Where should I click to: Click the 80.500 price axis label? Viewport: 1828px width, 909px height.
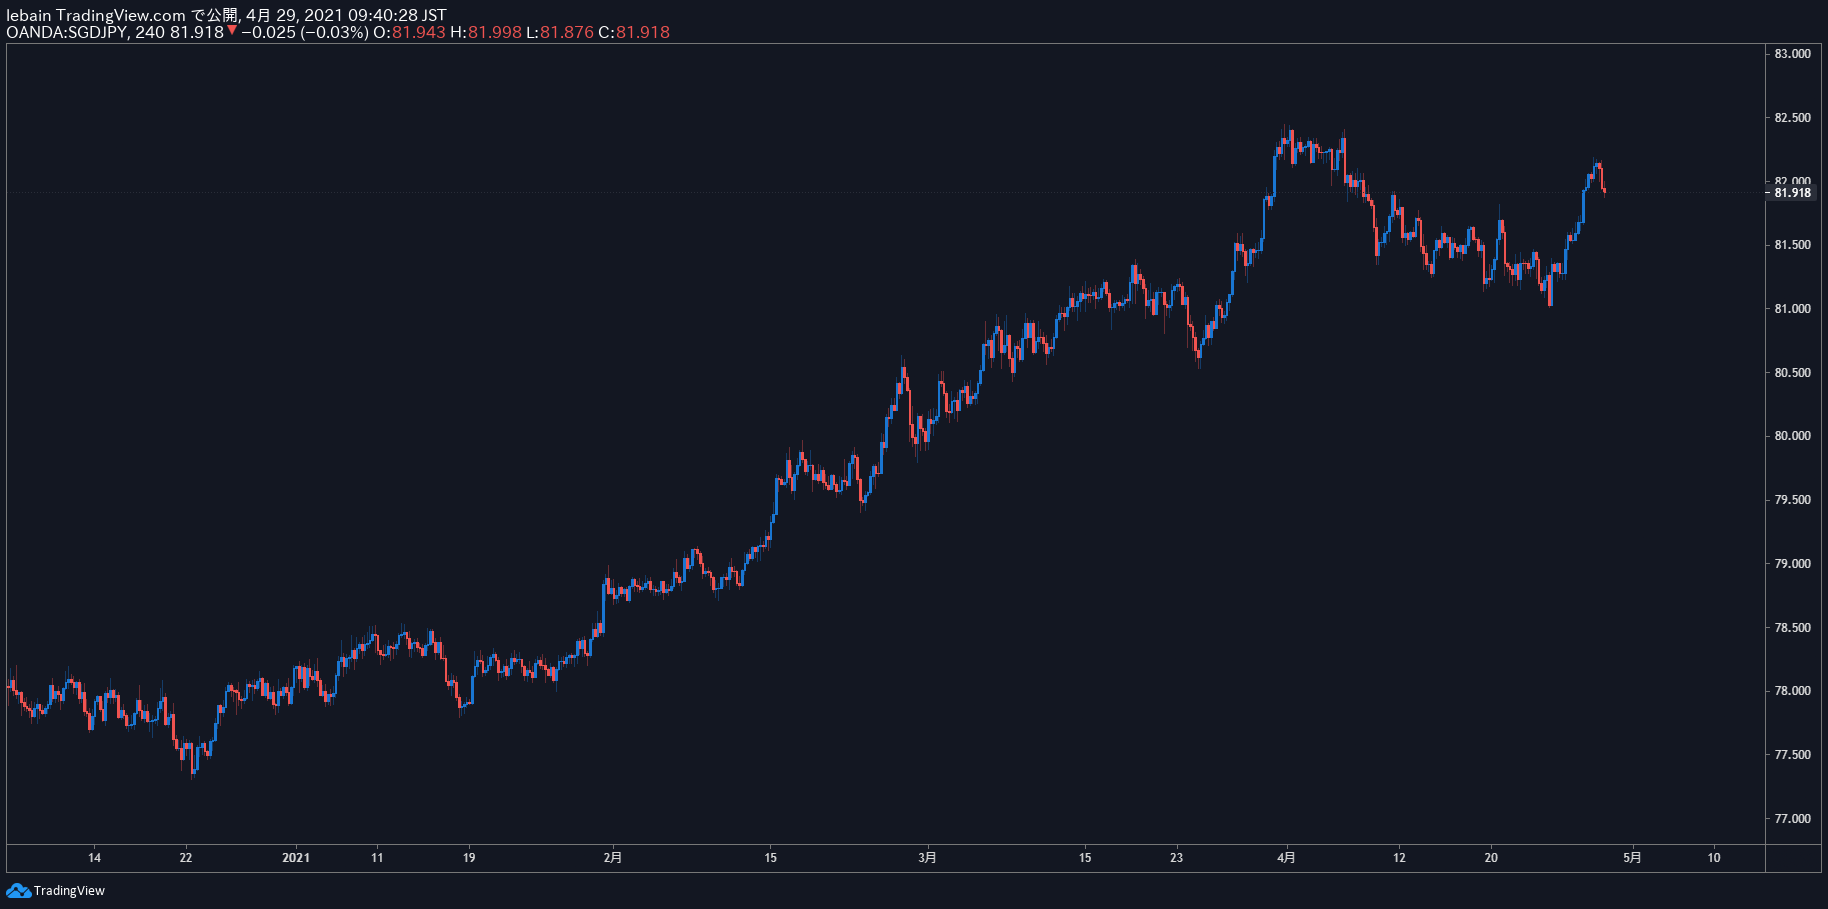1792,373
